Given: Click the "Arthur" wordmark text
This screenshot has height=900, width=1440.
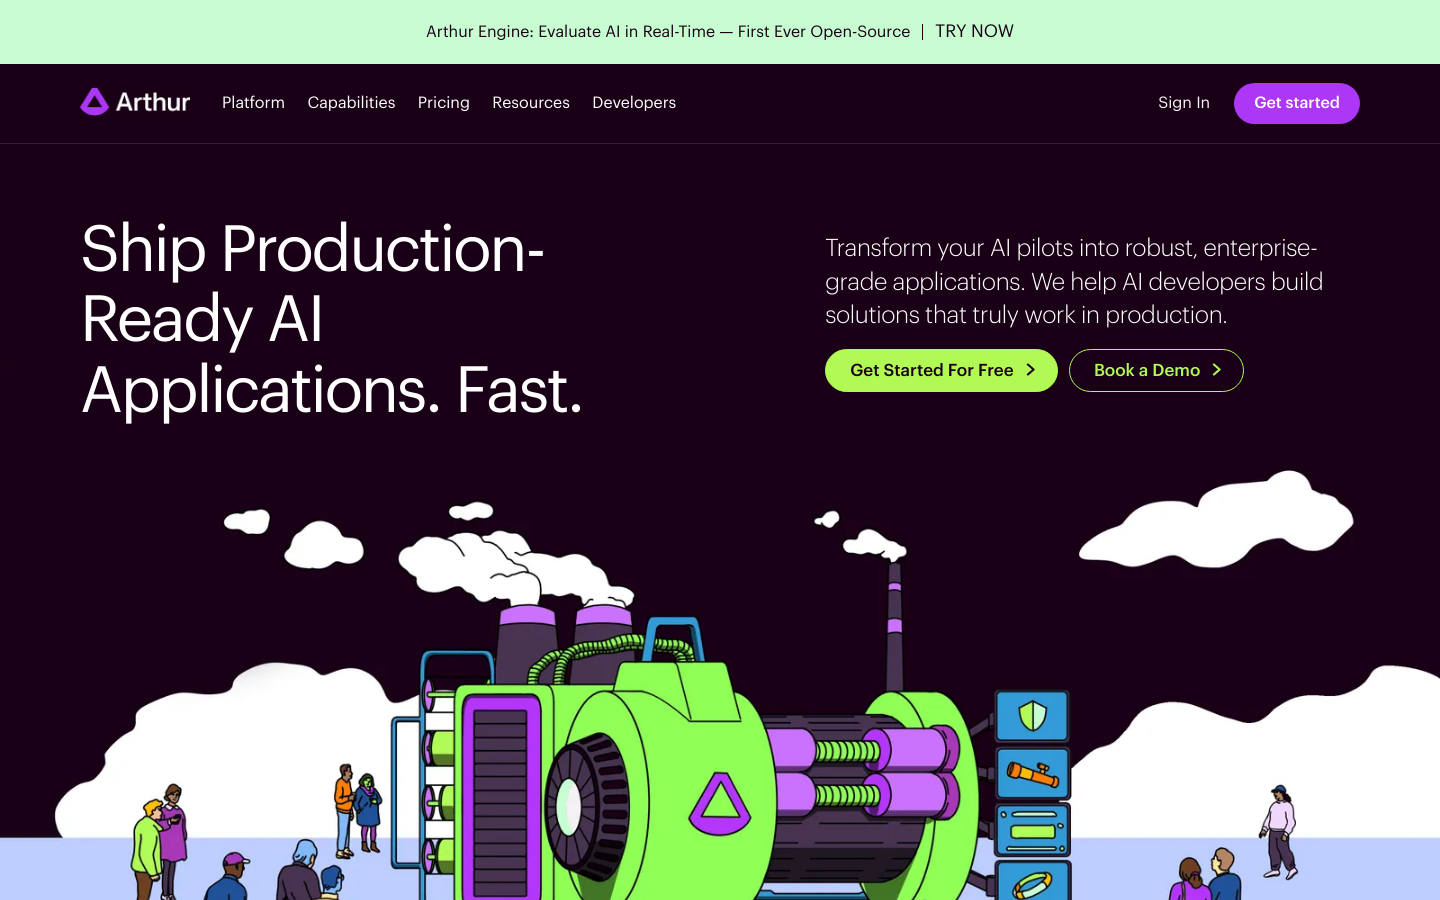Looking at the screenshot, I should point(153,102).
